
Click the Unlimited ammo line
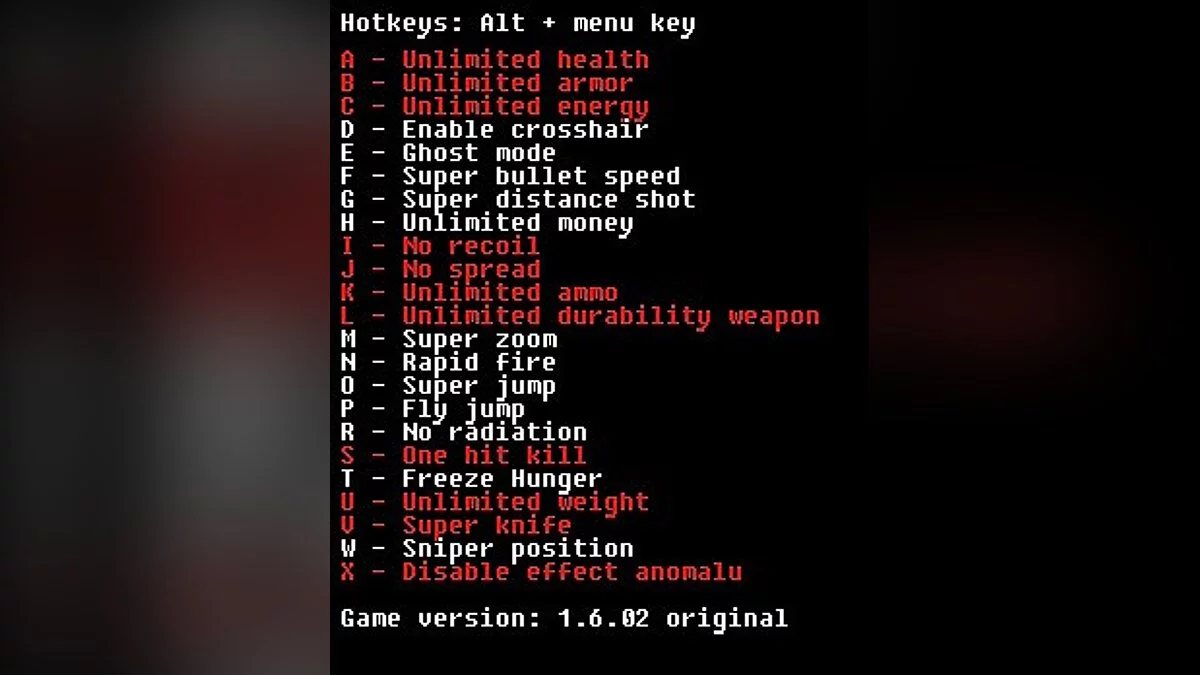point(479,293)
